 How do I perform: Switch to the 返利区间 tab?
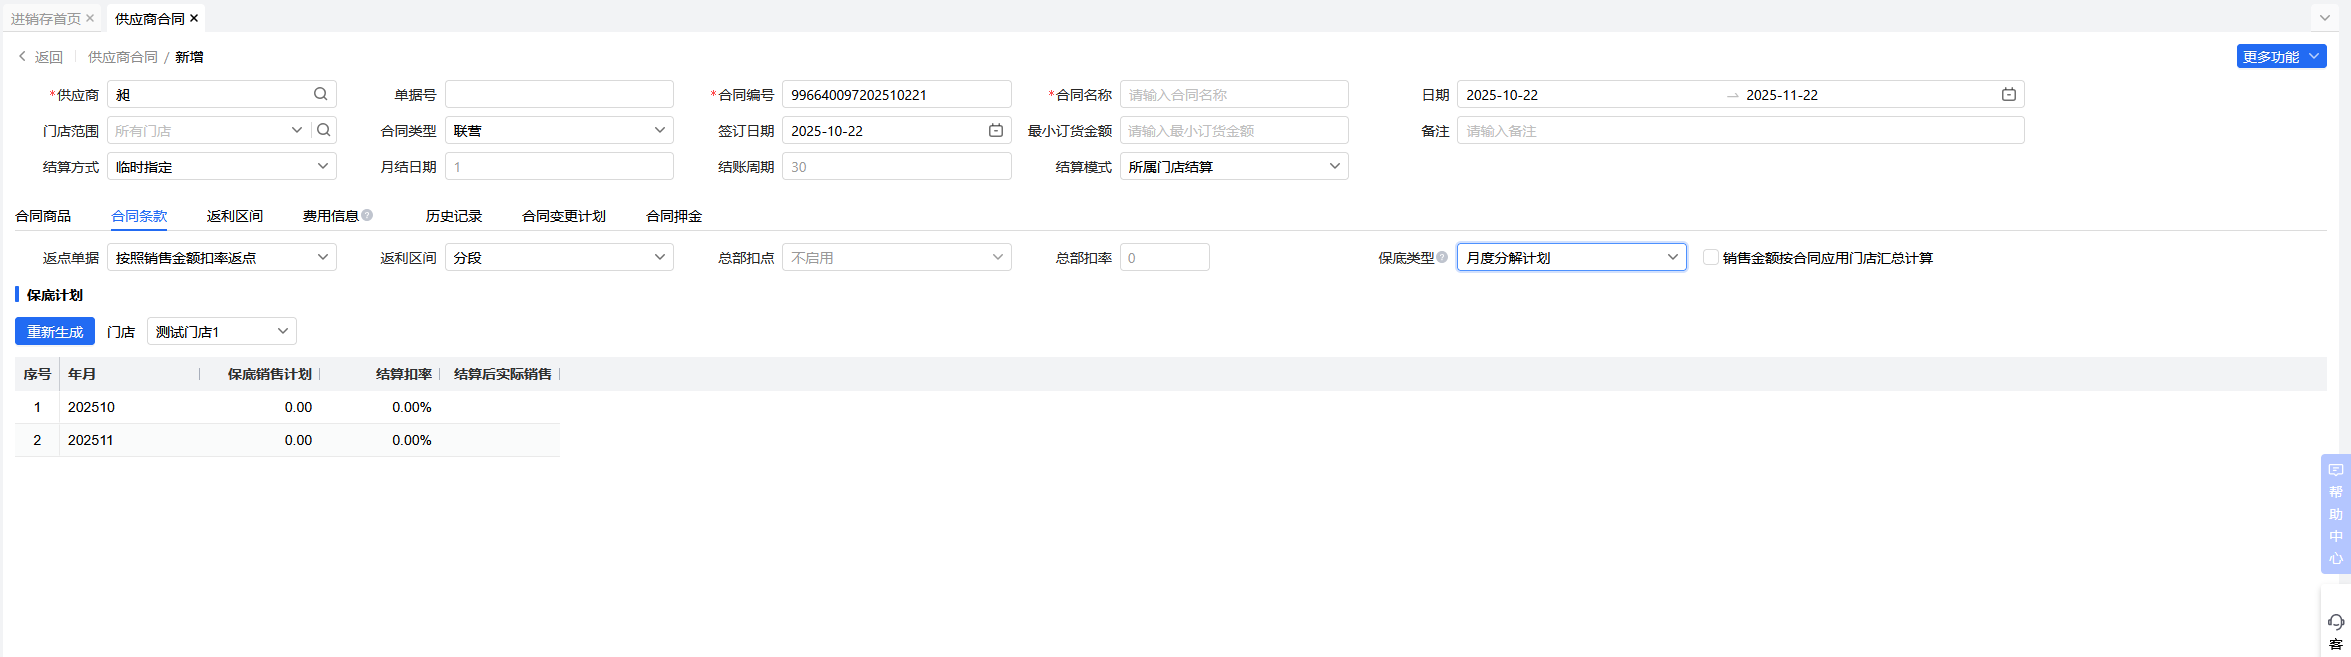(235, 216)
